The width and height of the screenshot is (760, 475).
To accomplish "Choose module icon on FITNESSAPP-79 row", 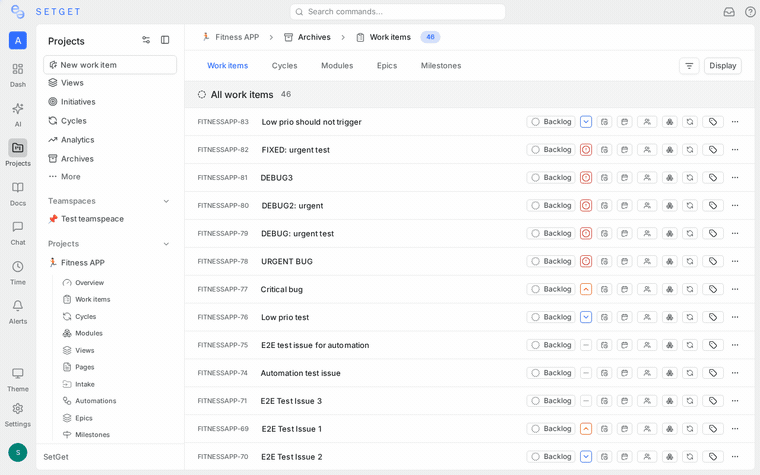I will 669,234.
